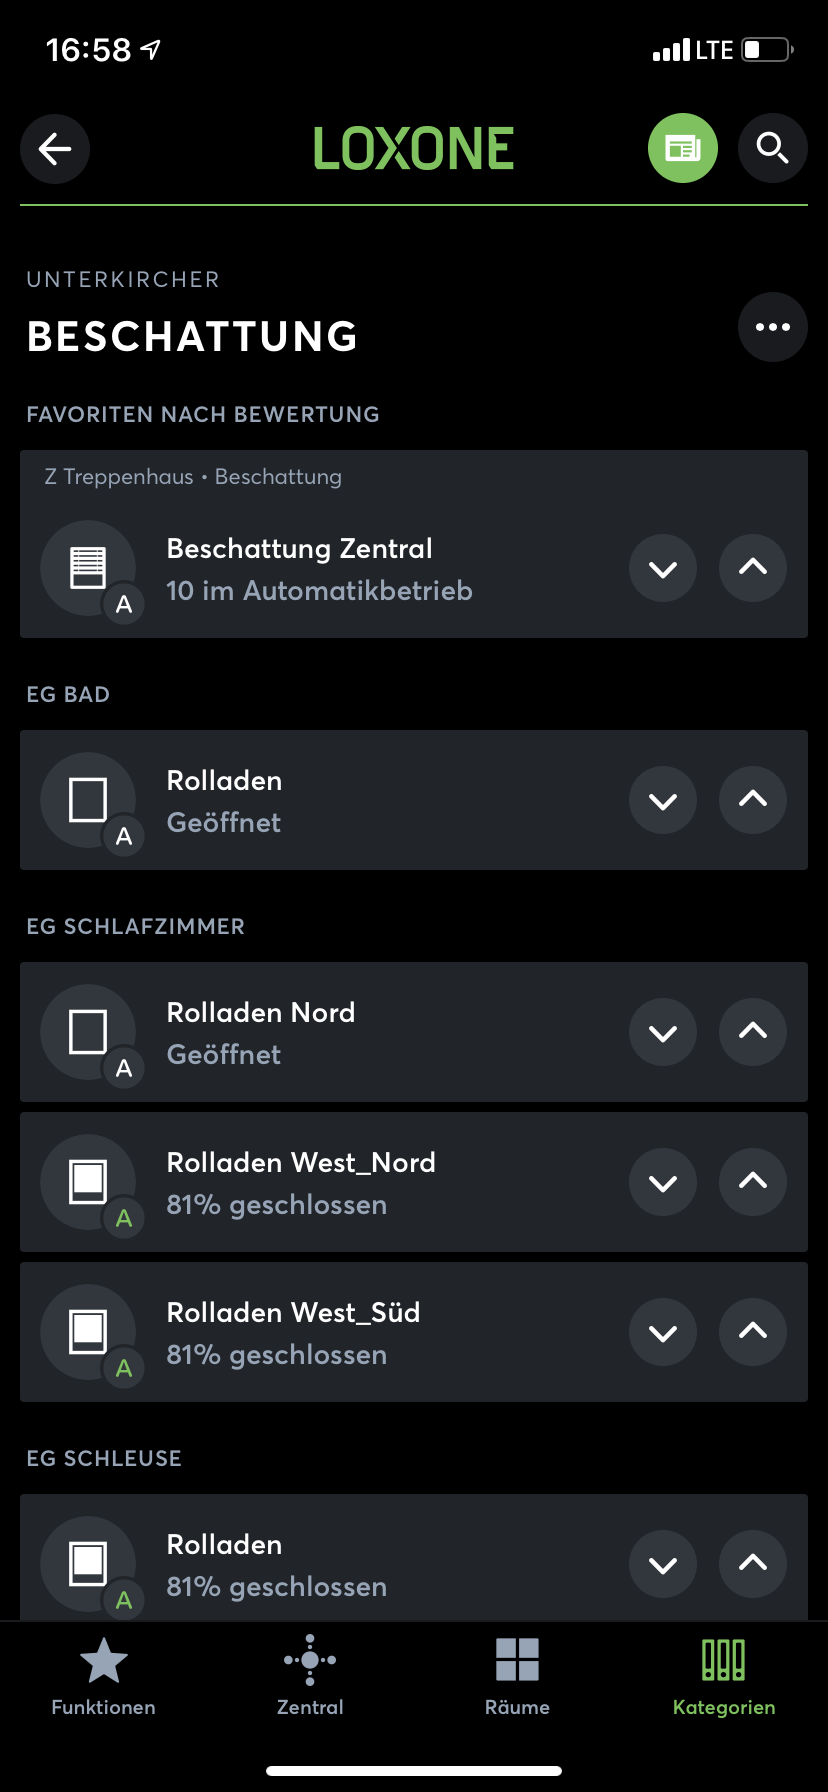Image resolution: width=828 pixels, height=1792 pixels.
Task: Raise the EG Schleuse Rolladen
Action: click(x=753, y=1564)
